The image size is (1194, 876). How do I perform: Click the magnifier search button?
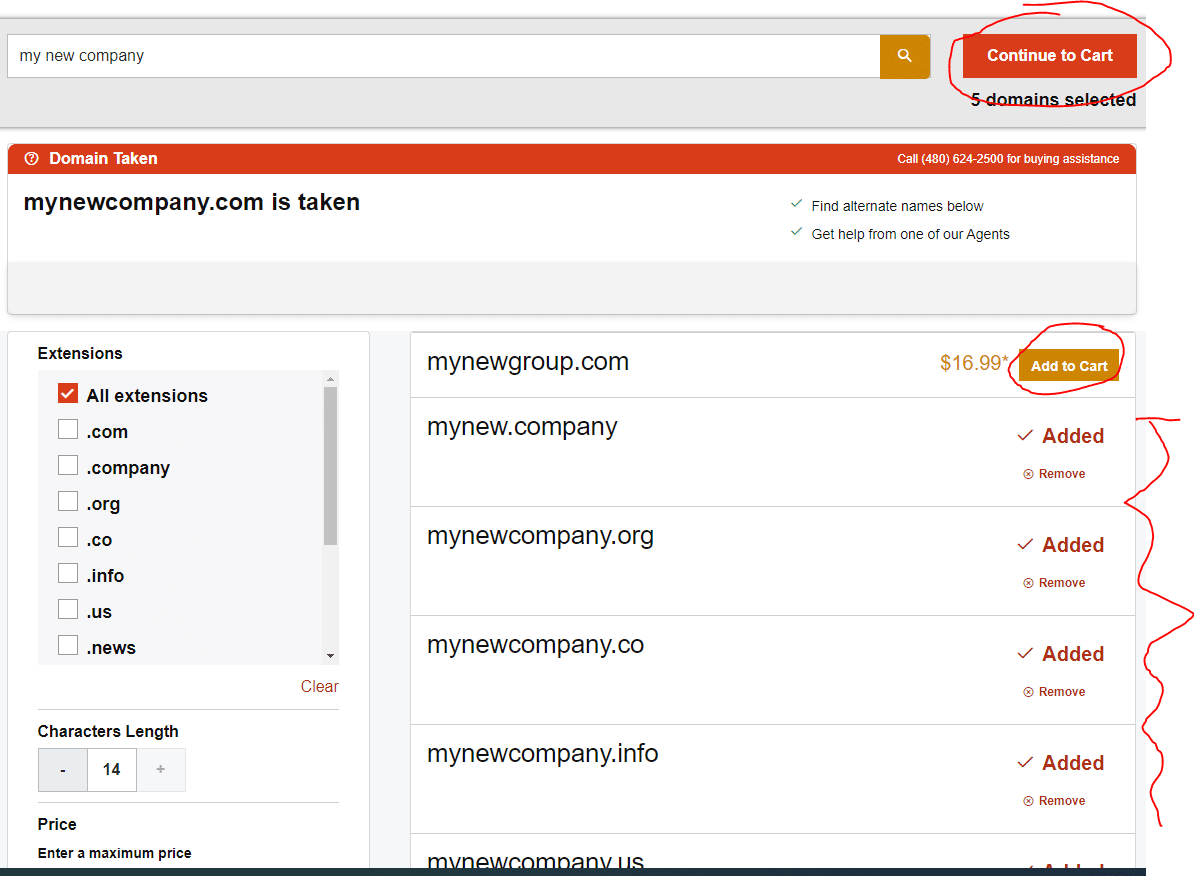click(904, 56)
